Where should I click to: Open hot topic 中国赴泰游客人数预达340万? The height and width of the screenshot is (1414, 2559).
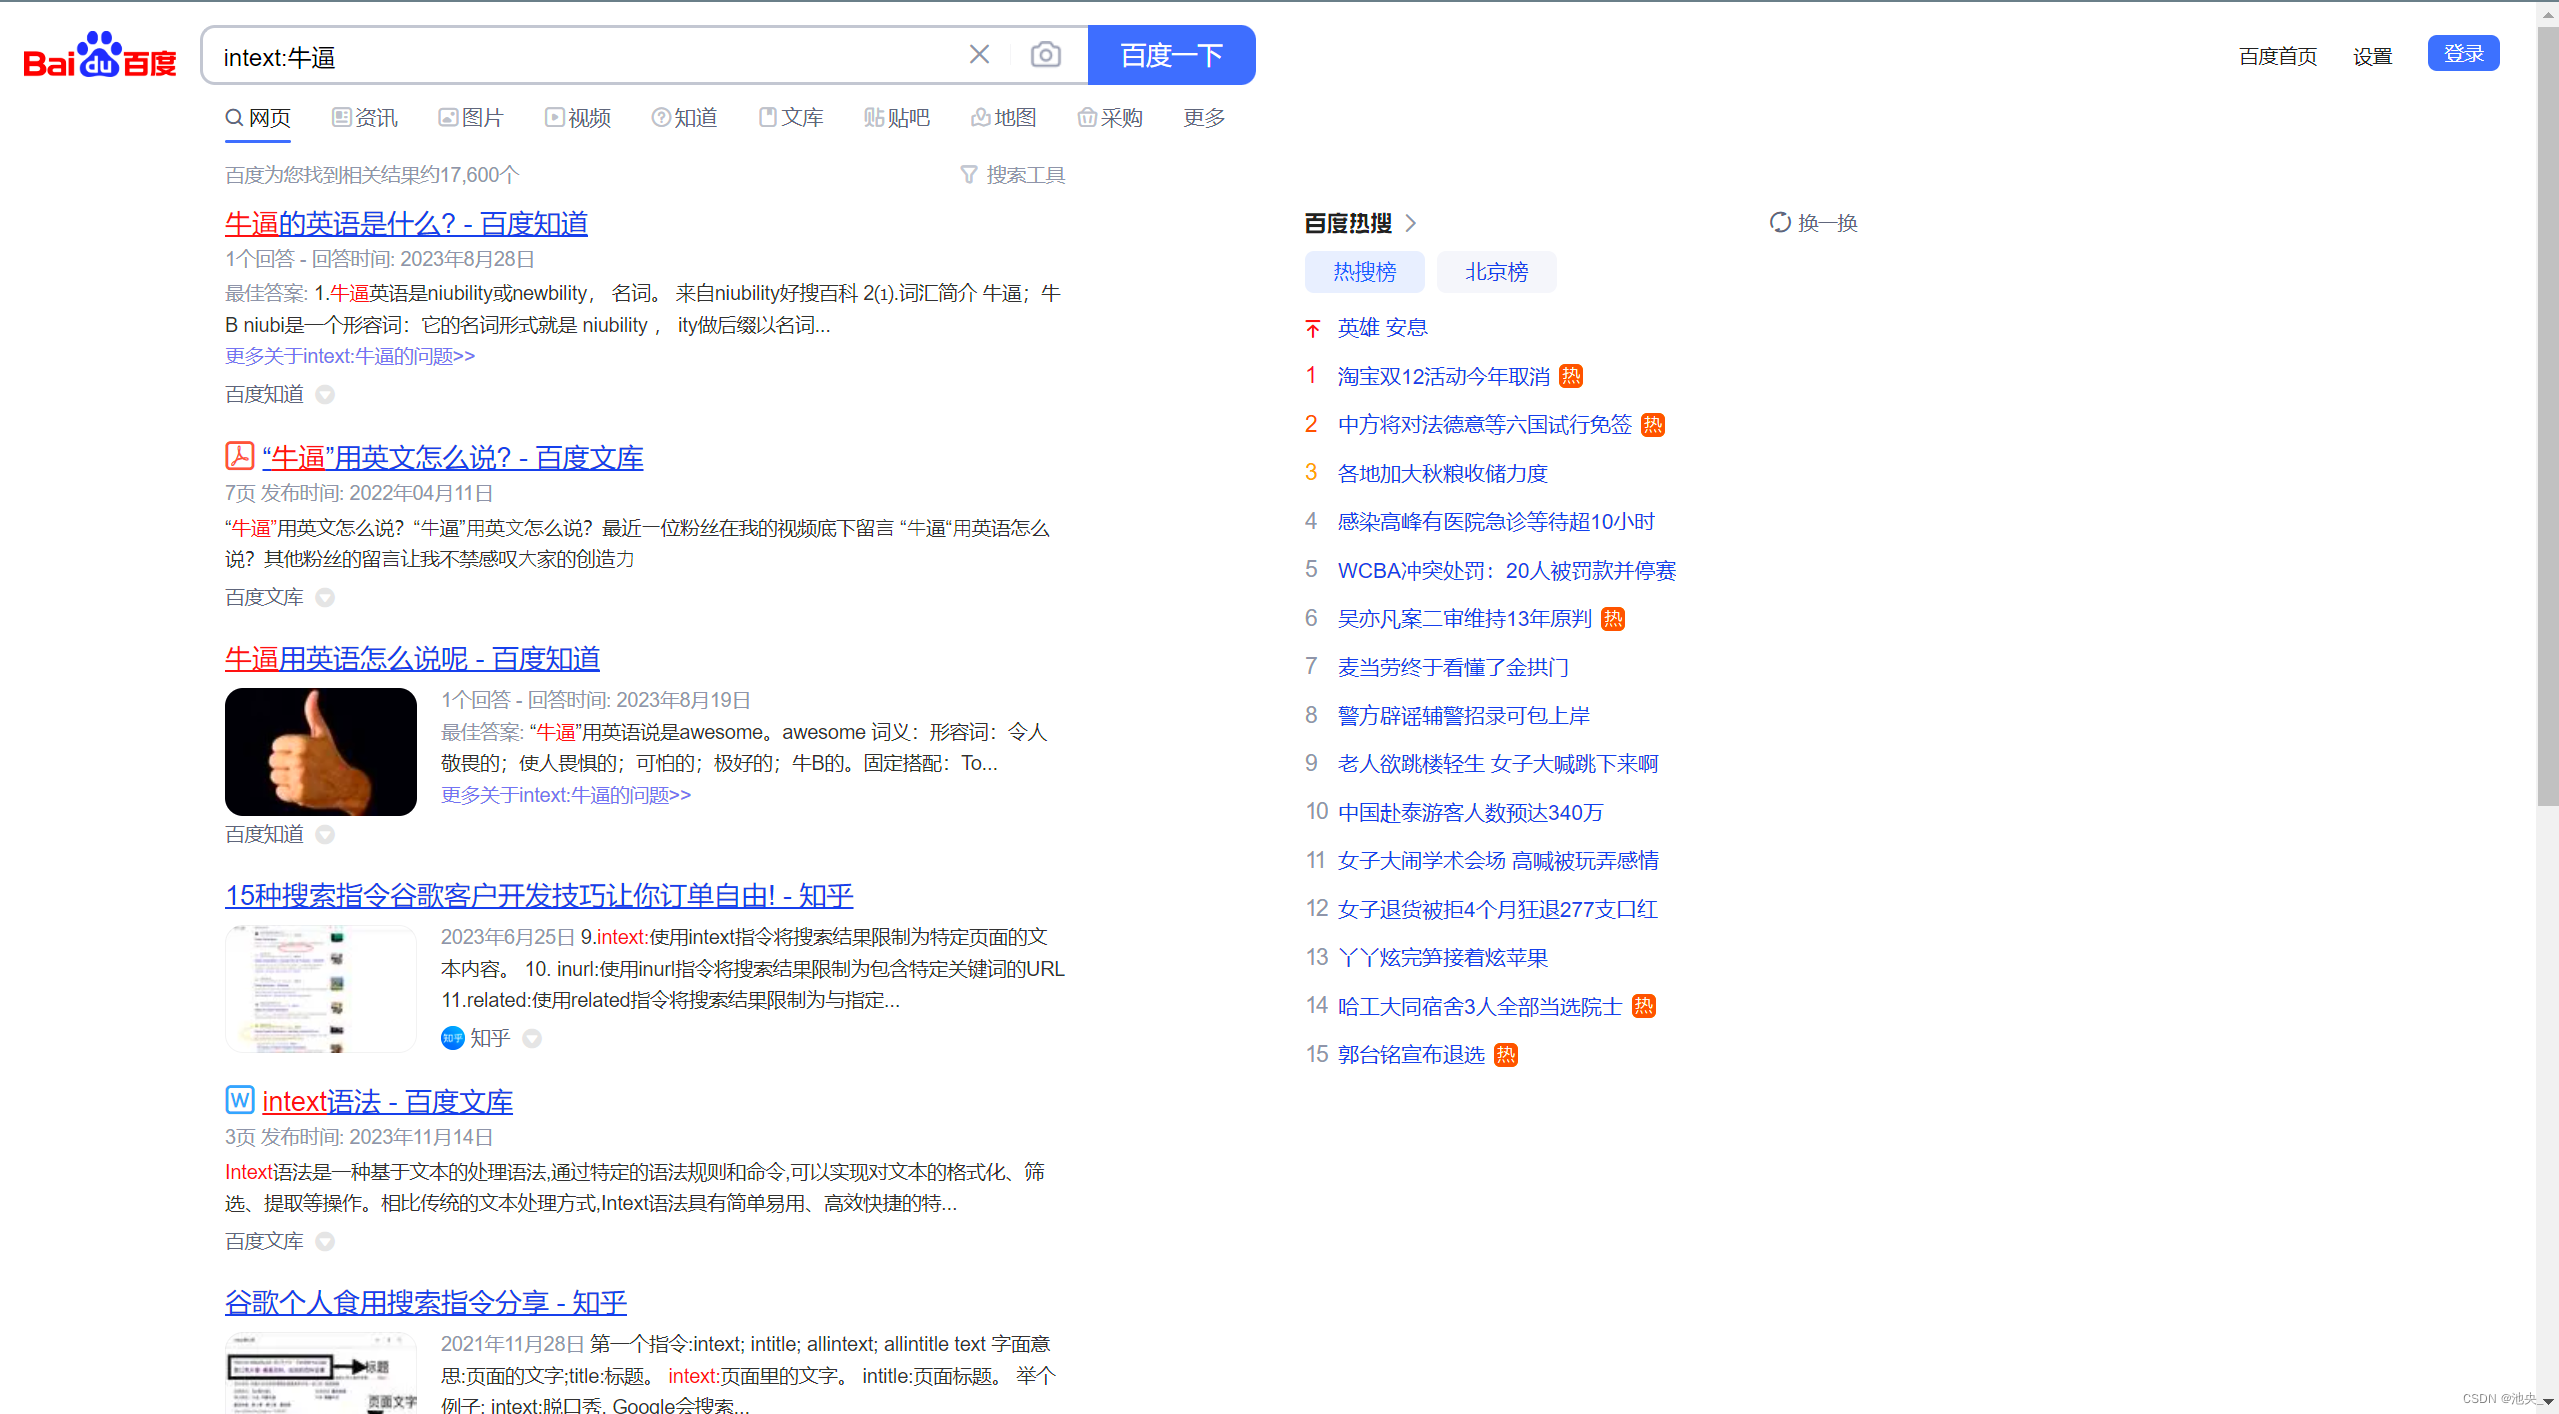1471,813
